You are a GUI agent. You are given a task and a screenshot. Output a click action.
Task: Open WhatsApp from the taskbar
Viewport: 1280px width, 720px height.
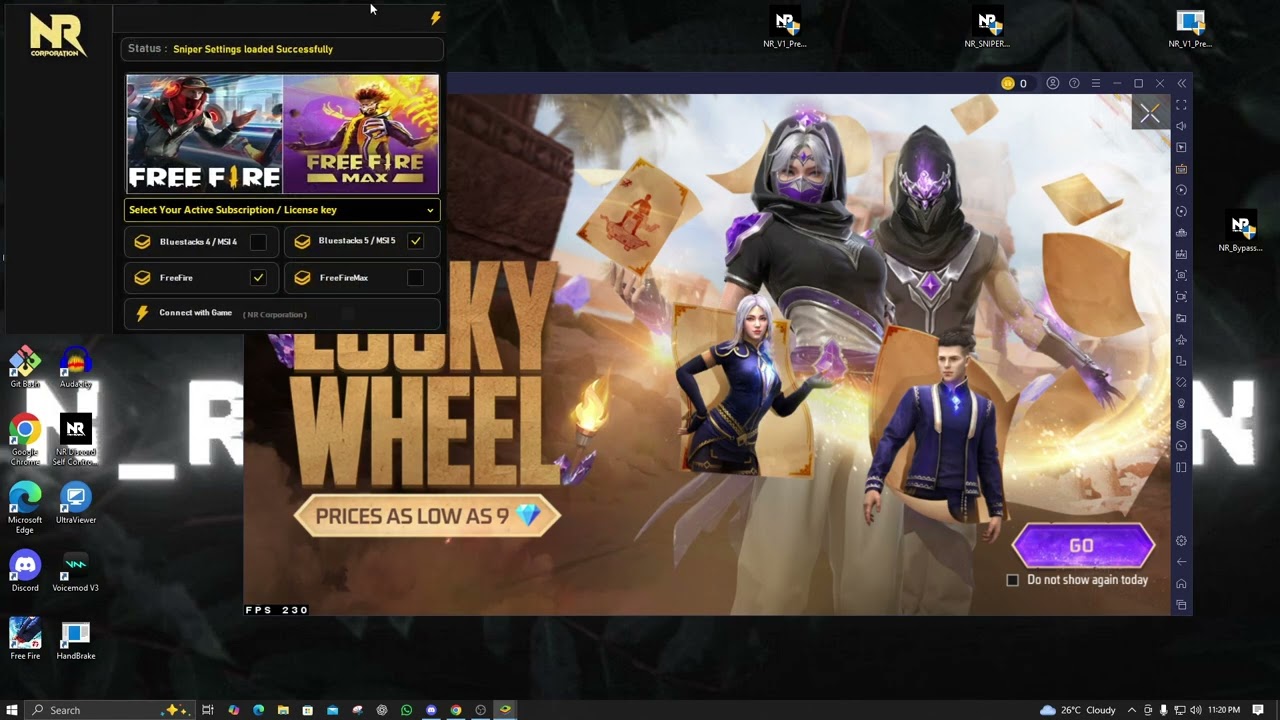click(406, 710)
